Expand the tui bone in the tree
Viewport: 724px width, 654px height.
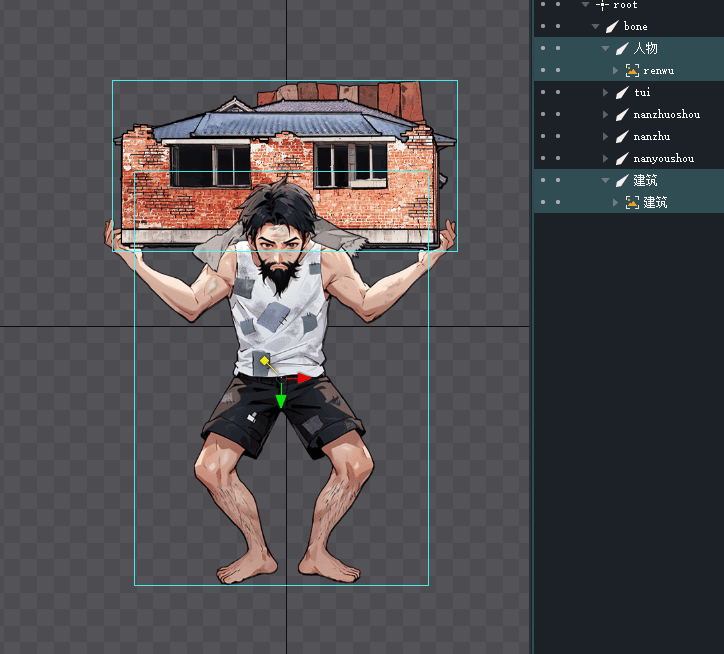point(606,92)
